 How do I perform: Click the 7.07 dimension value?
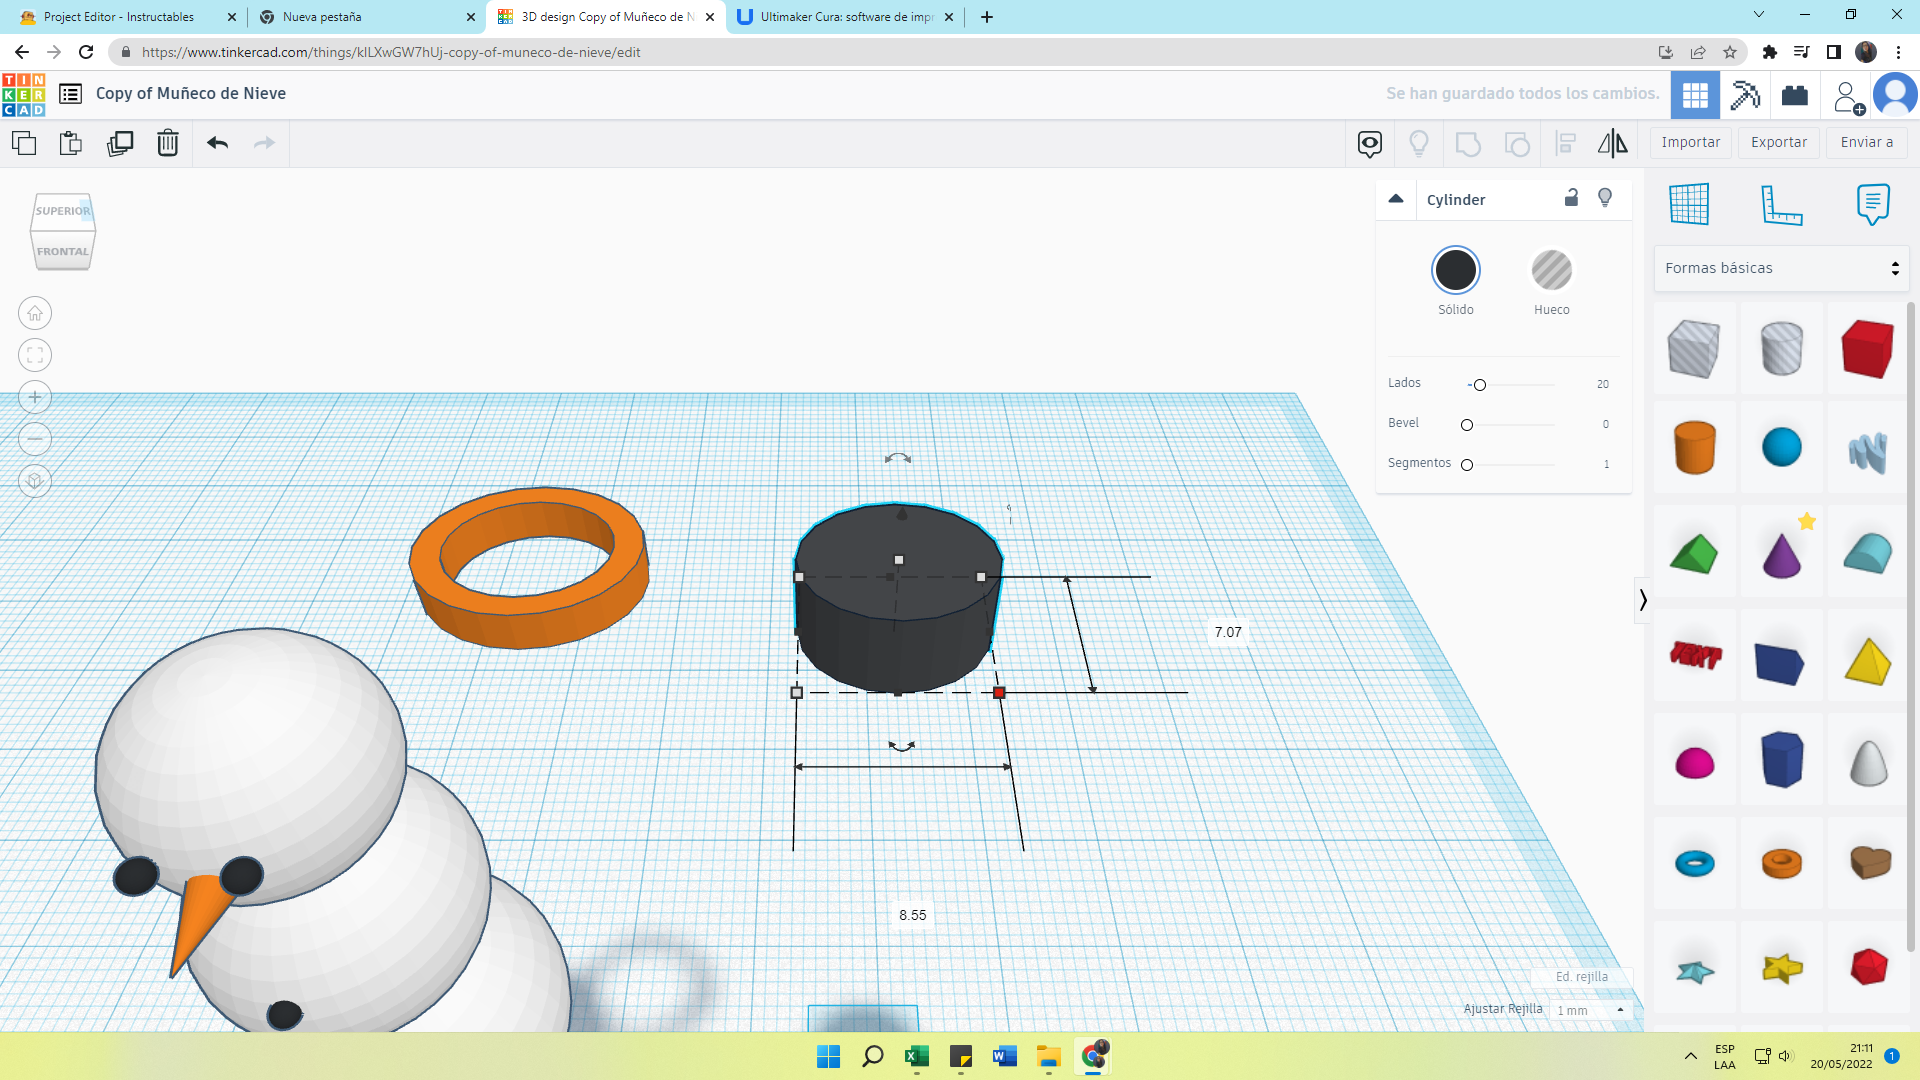pyautogui.click(x=1228, y=632)
